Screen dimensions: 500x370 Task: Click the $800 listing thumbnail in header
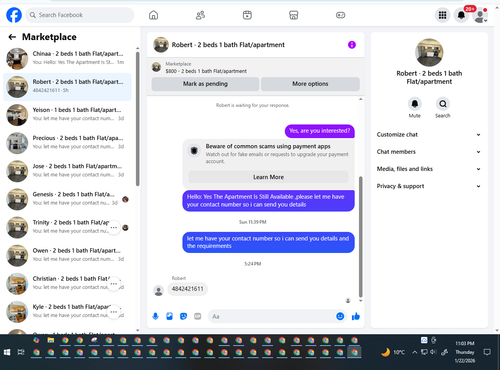pyautogui.click(x=156, y=67)
